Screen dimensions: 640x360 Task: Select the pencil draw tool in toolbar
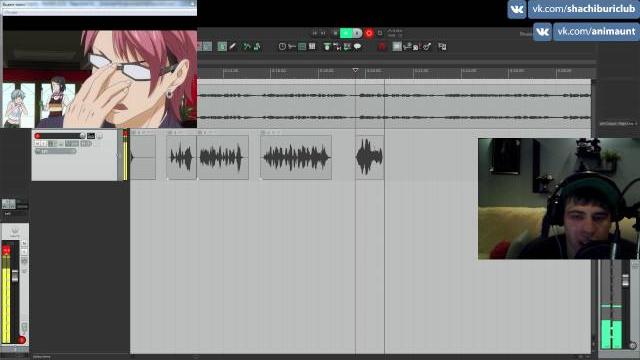(x=233, y=47)
